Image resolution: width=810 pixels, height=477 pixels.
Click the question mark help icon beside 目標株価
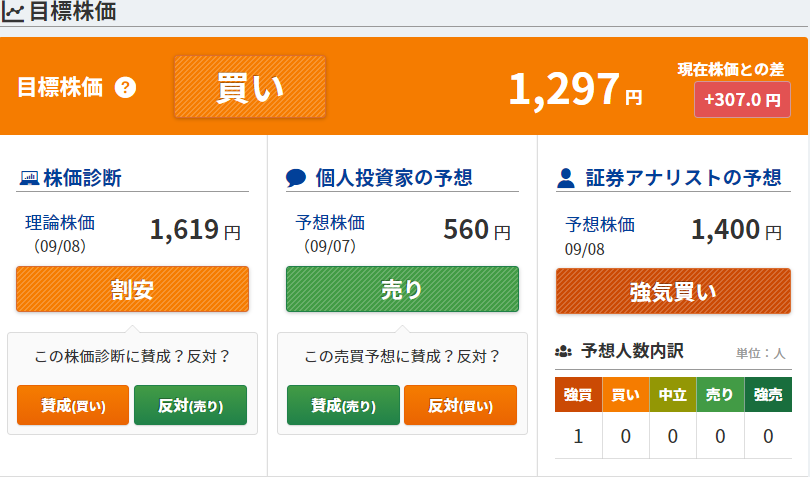(125, 87)
